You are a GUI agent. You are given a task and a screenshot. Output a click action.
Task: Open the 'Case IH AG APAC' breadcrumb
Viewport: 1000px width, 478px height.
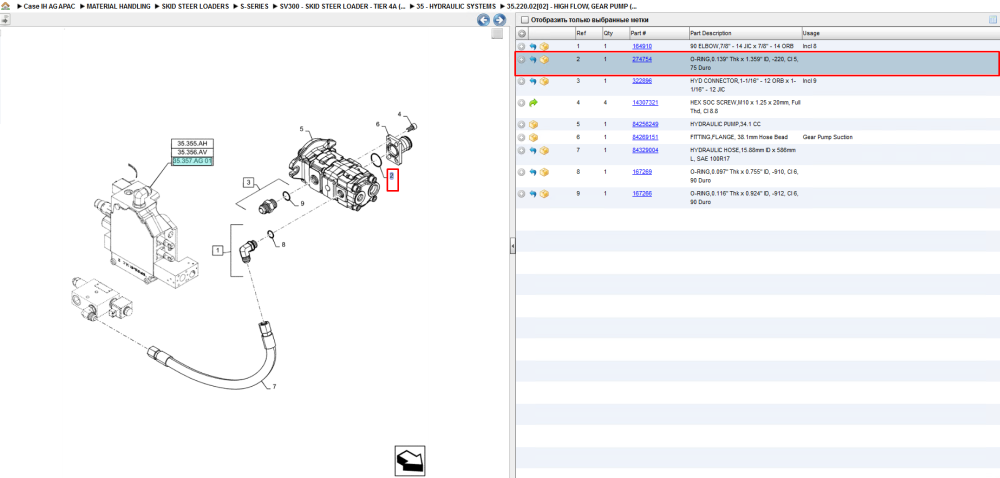[50, 6]
